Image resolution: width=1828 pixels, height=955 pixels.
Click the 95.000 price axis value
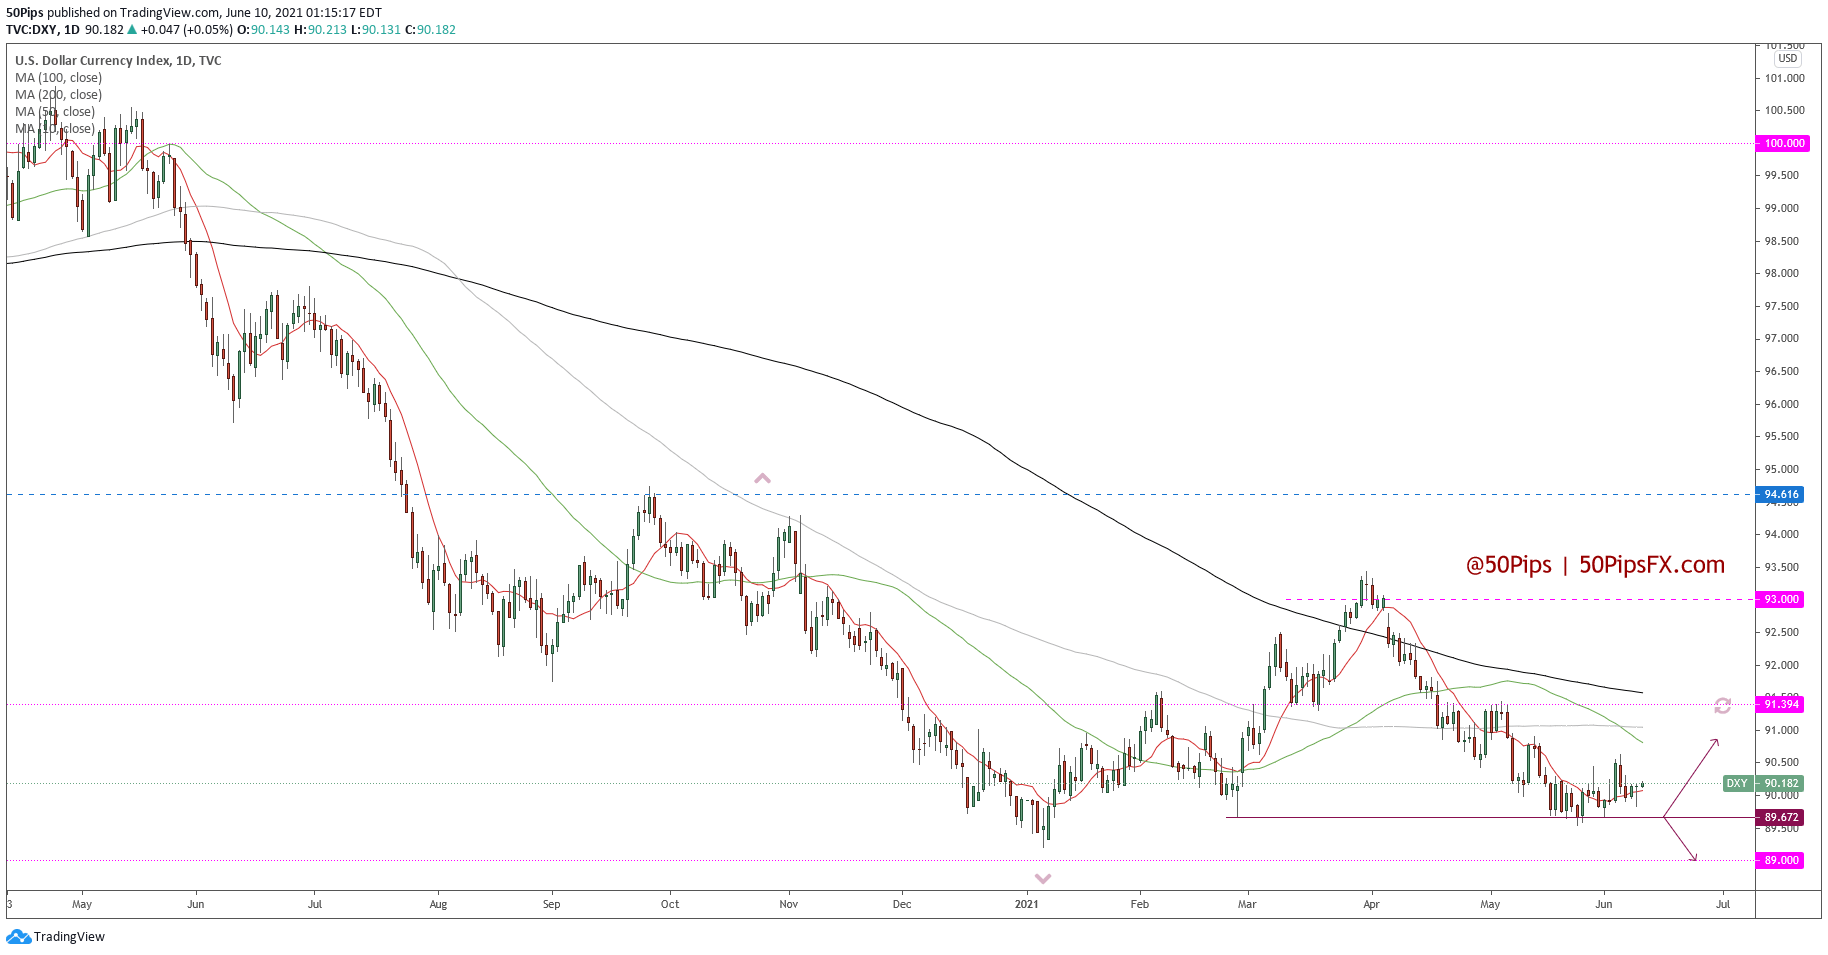1782,470
